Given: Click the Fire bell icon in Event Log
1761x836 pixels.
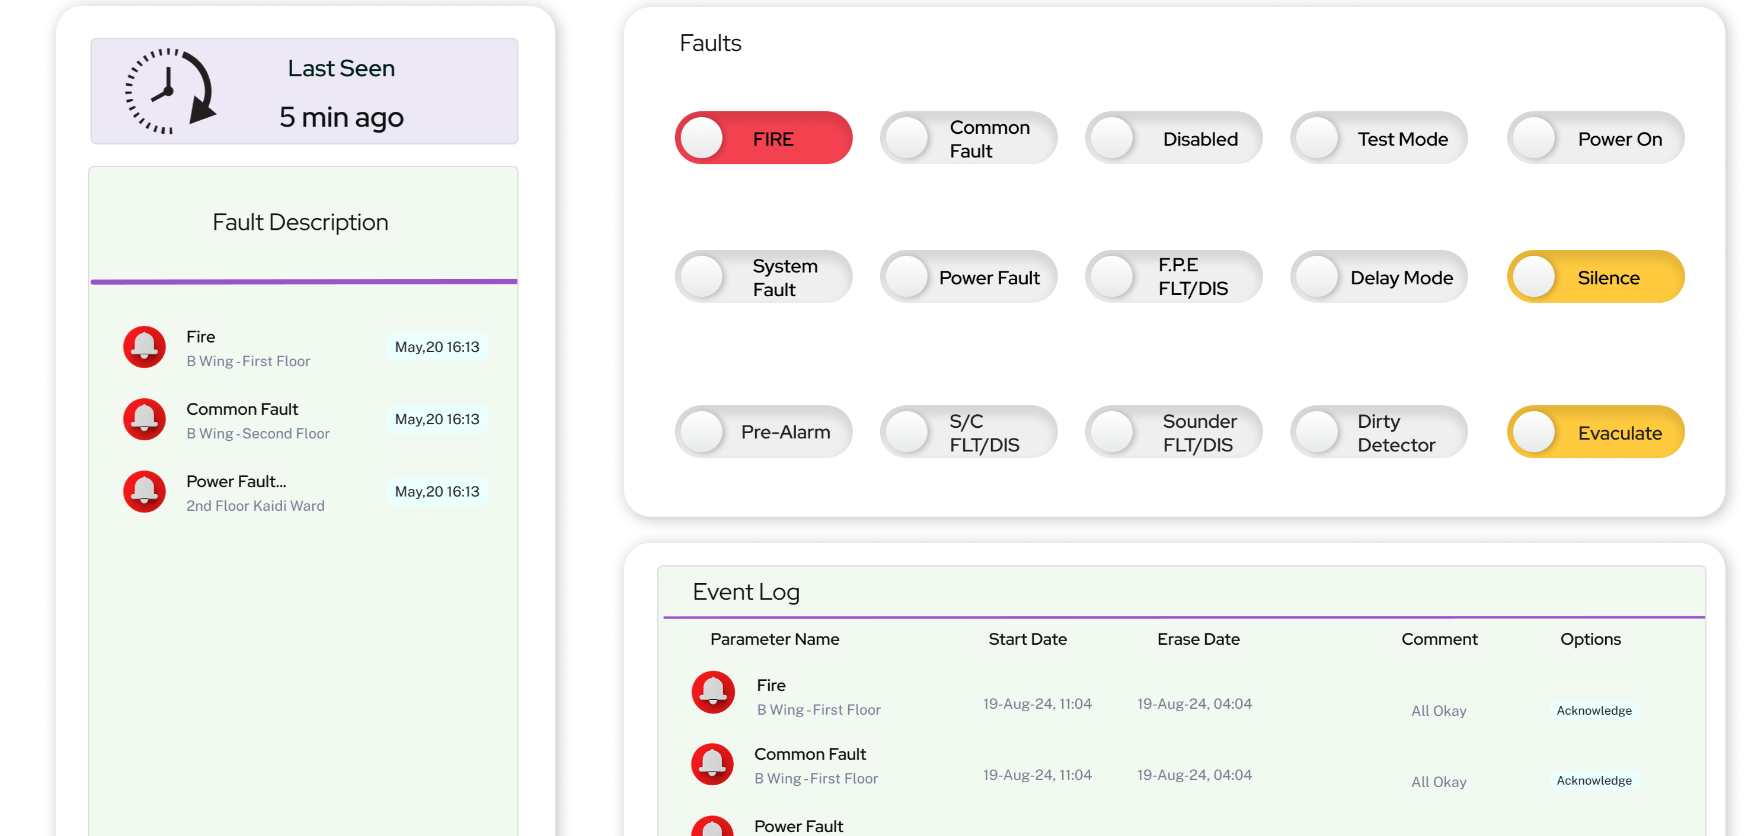Looking at the screenshot, I should 713,692.
